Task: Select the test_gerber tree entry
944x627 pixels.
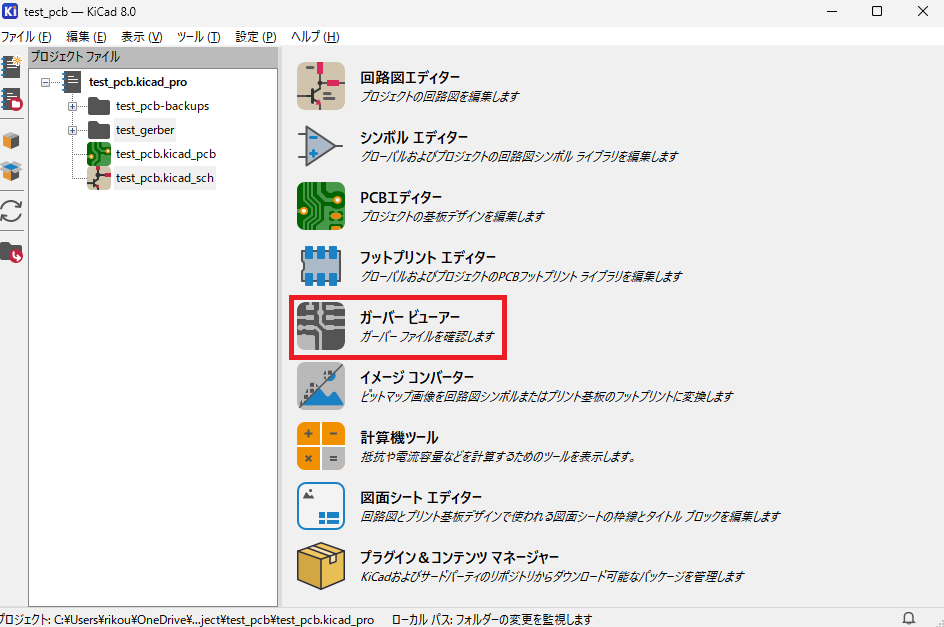Action: pos(145,130)
